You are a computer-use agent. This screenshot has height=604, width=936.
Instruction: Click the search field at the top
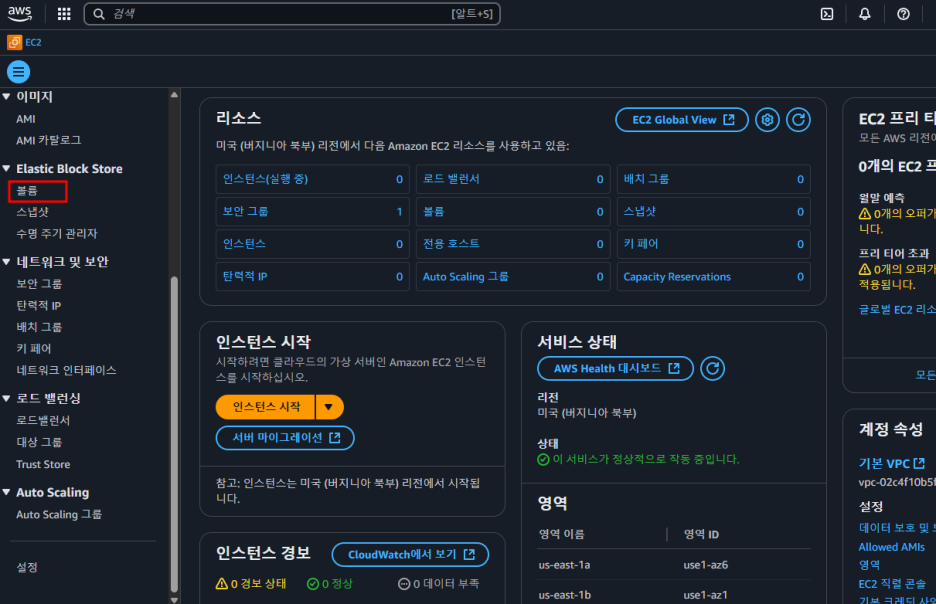pyautogui.click(x=292, y=14)
